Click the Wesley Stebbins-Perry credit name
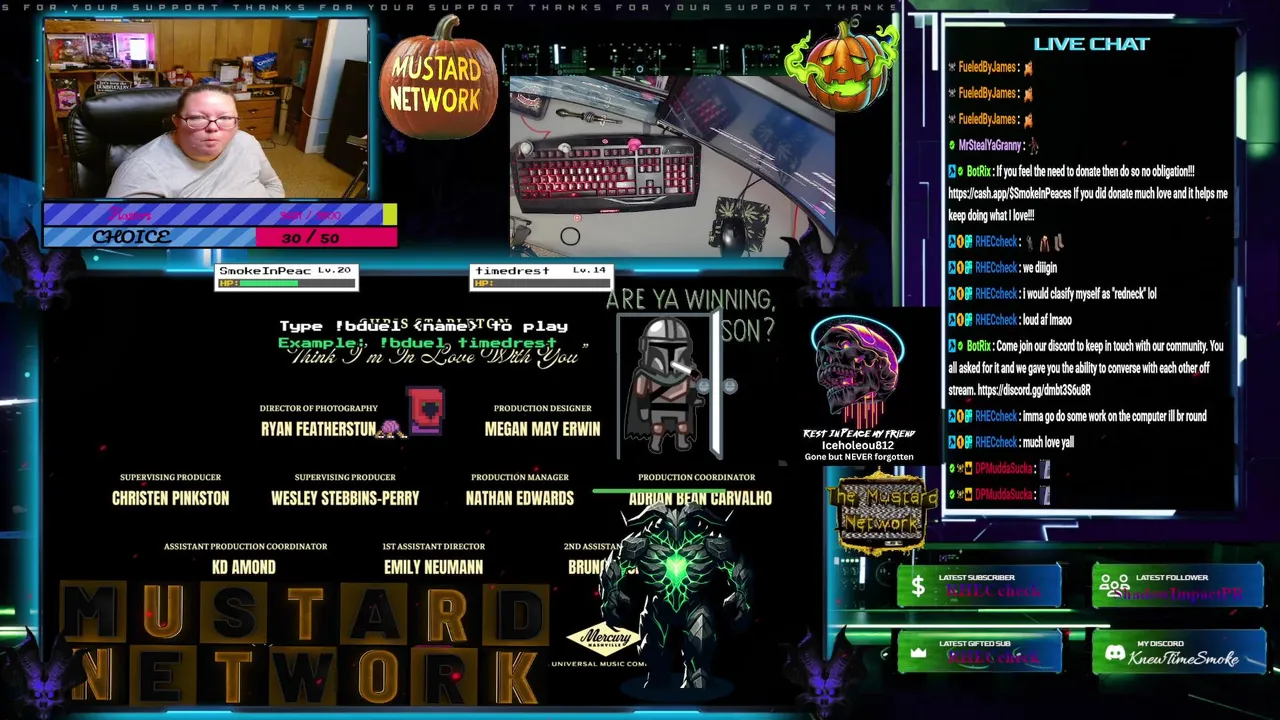This screenshot has width=1280, height=720. (x=345, y=498)
